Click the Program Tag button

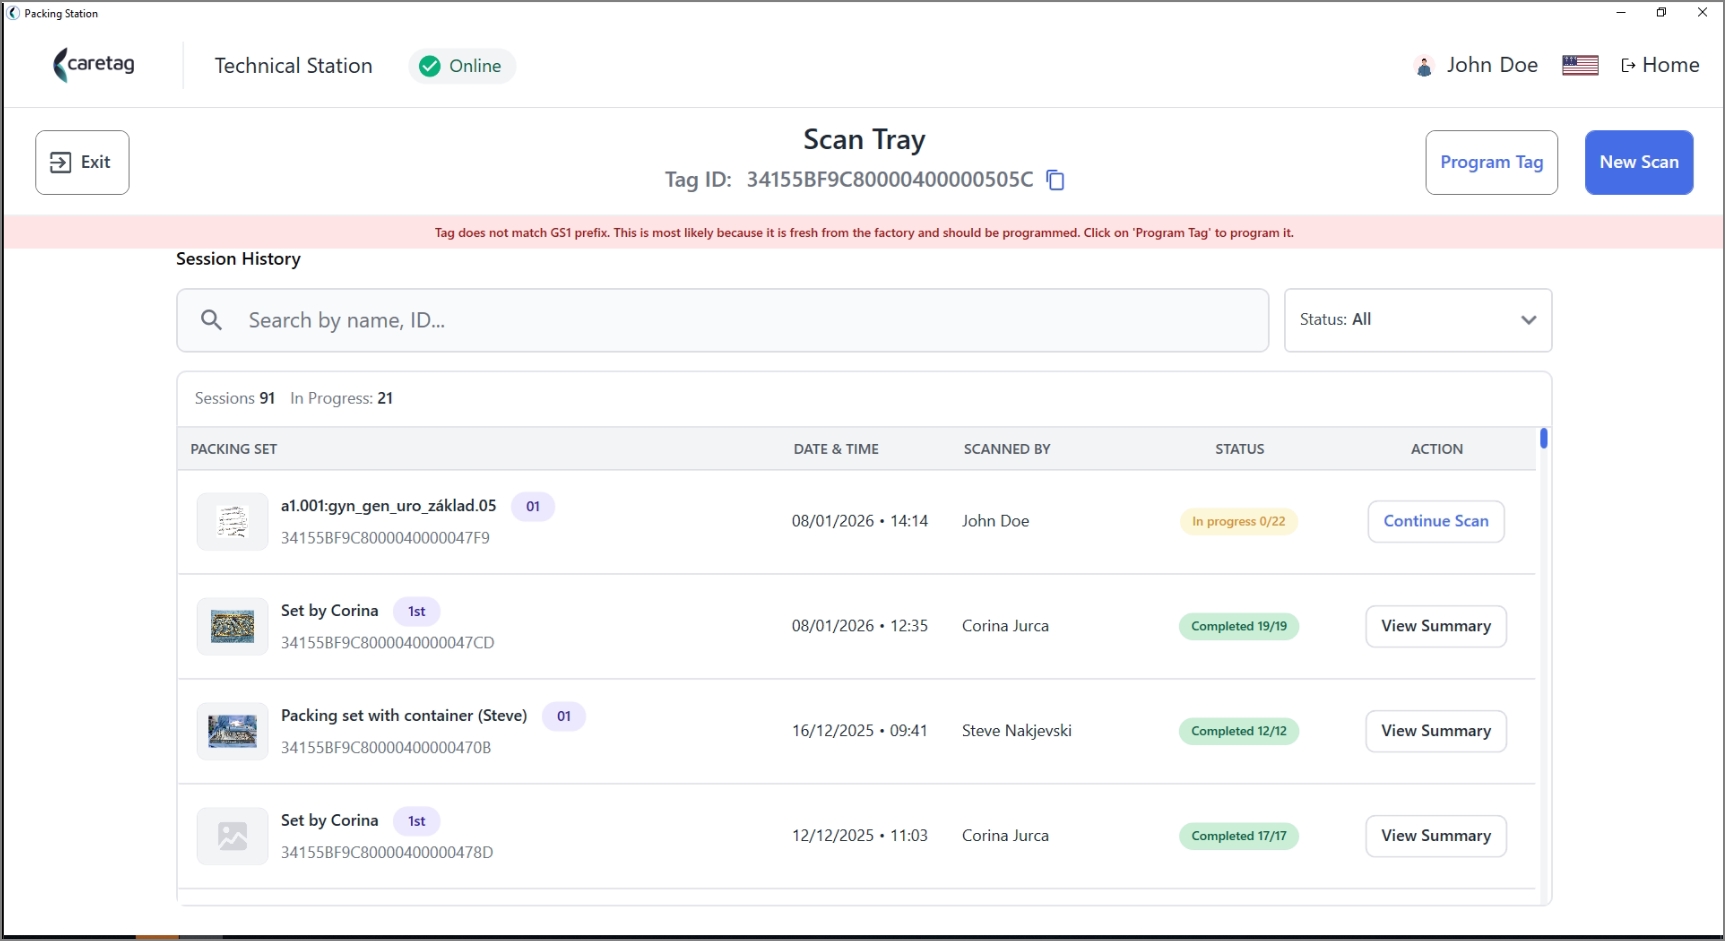(1491, 162)
